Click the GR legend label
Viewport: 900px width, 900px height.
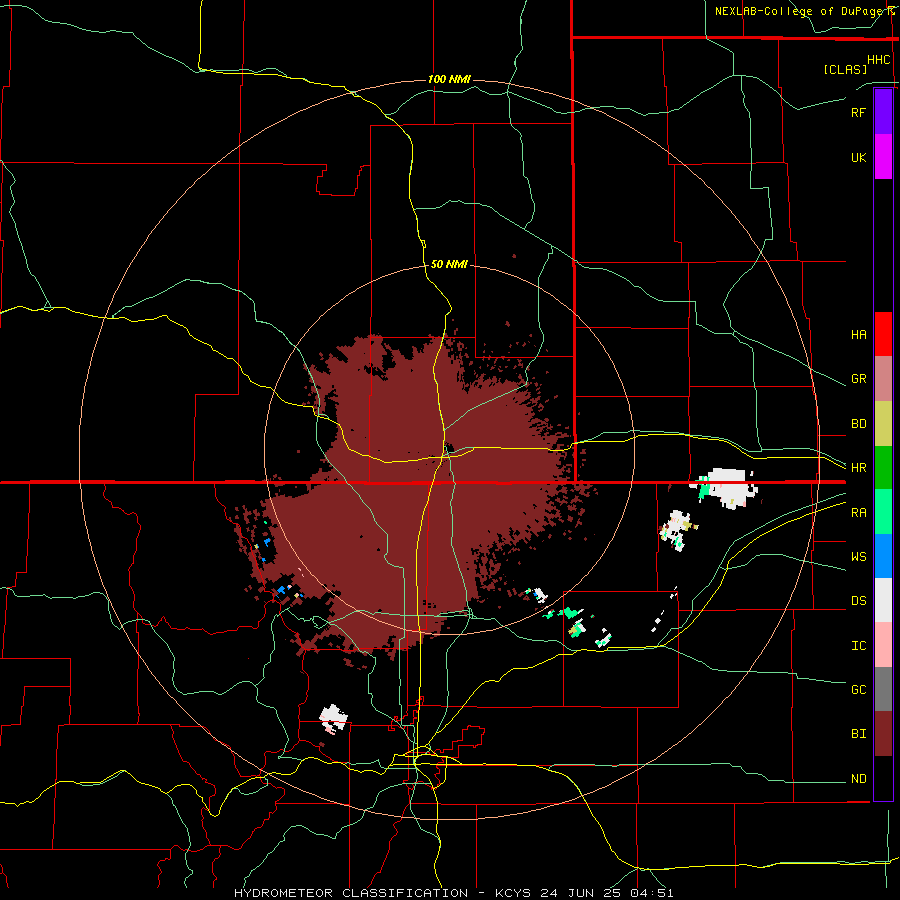[858, 379]
